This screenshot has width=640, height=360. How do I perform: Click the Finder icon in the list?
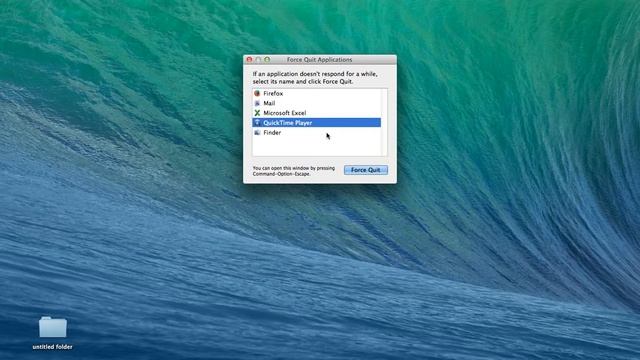[257, 133]
